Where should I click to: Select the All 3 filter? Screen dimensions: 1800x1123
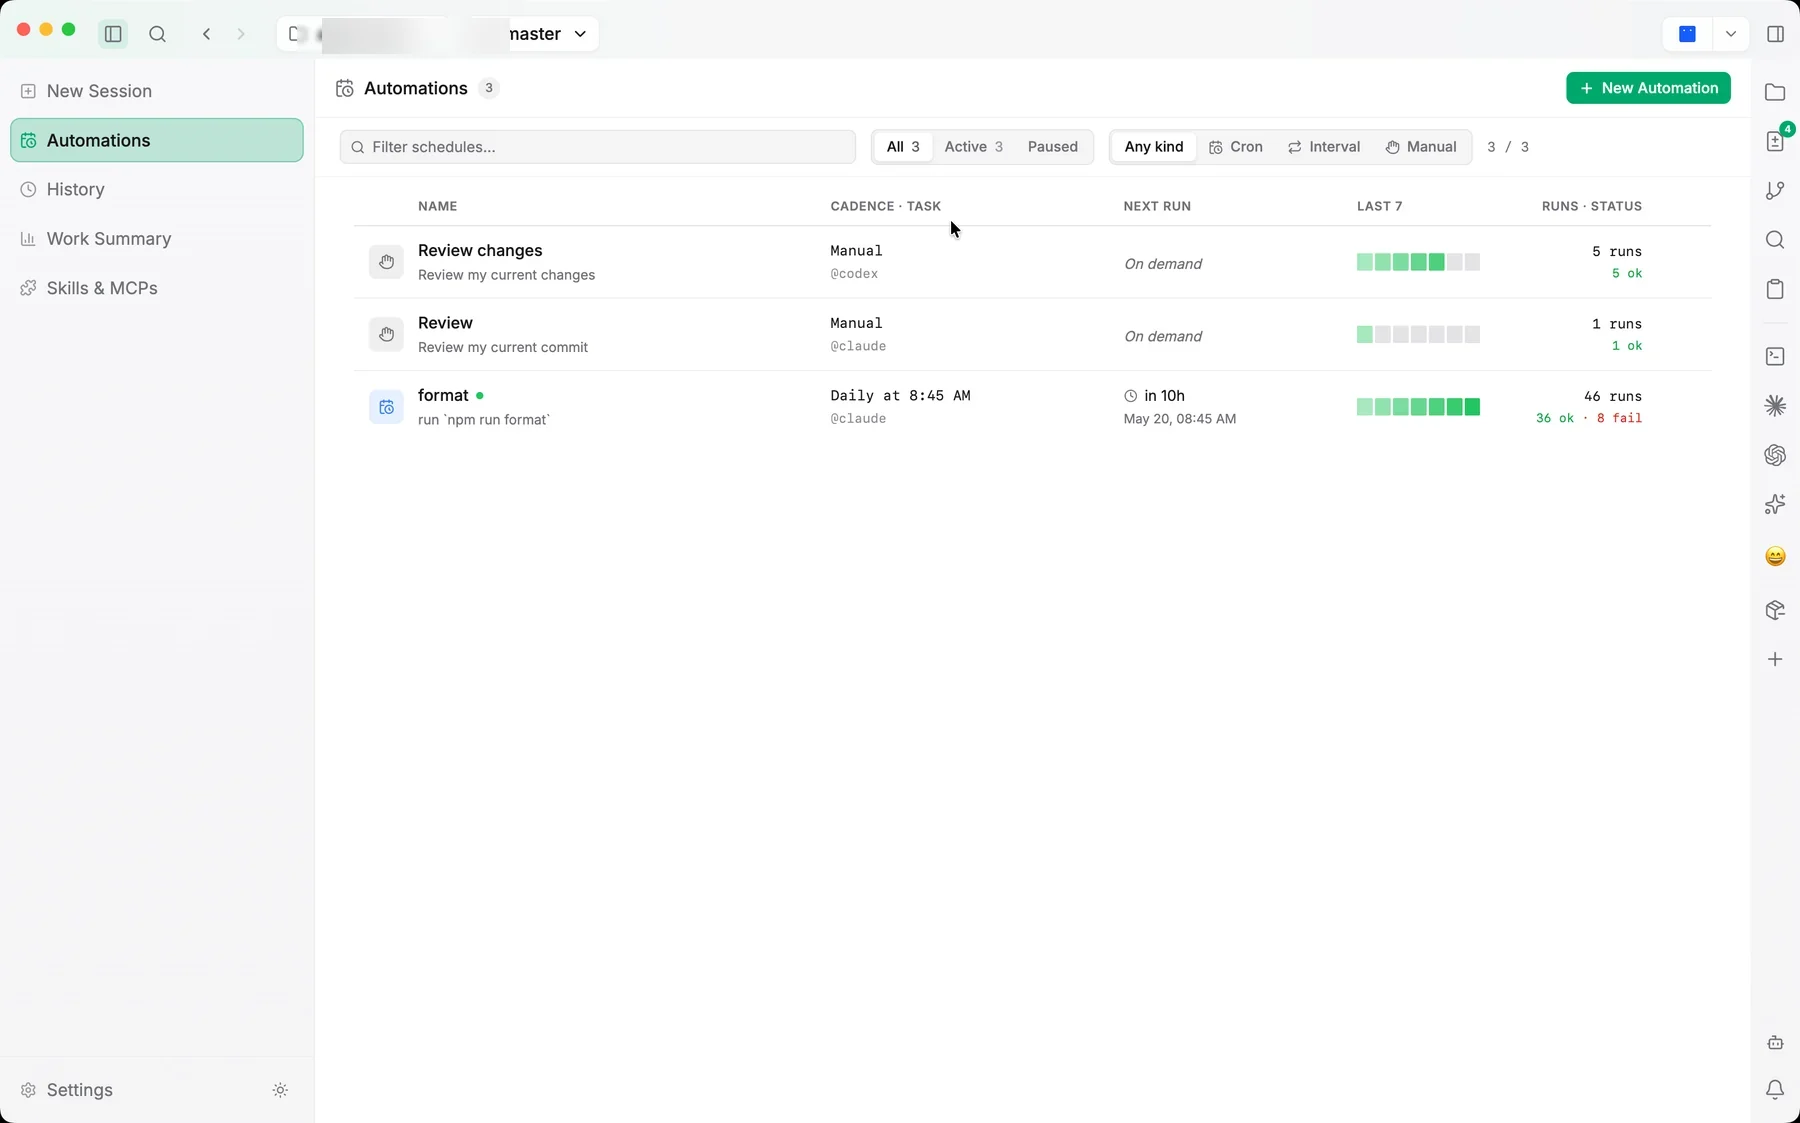(x=903, y=147)
